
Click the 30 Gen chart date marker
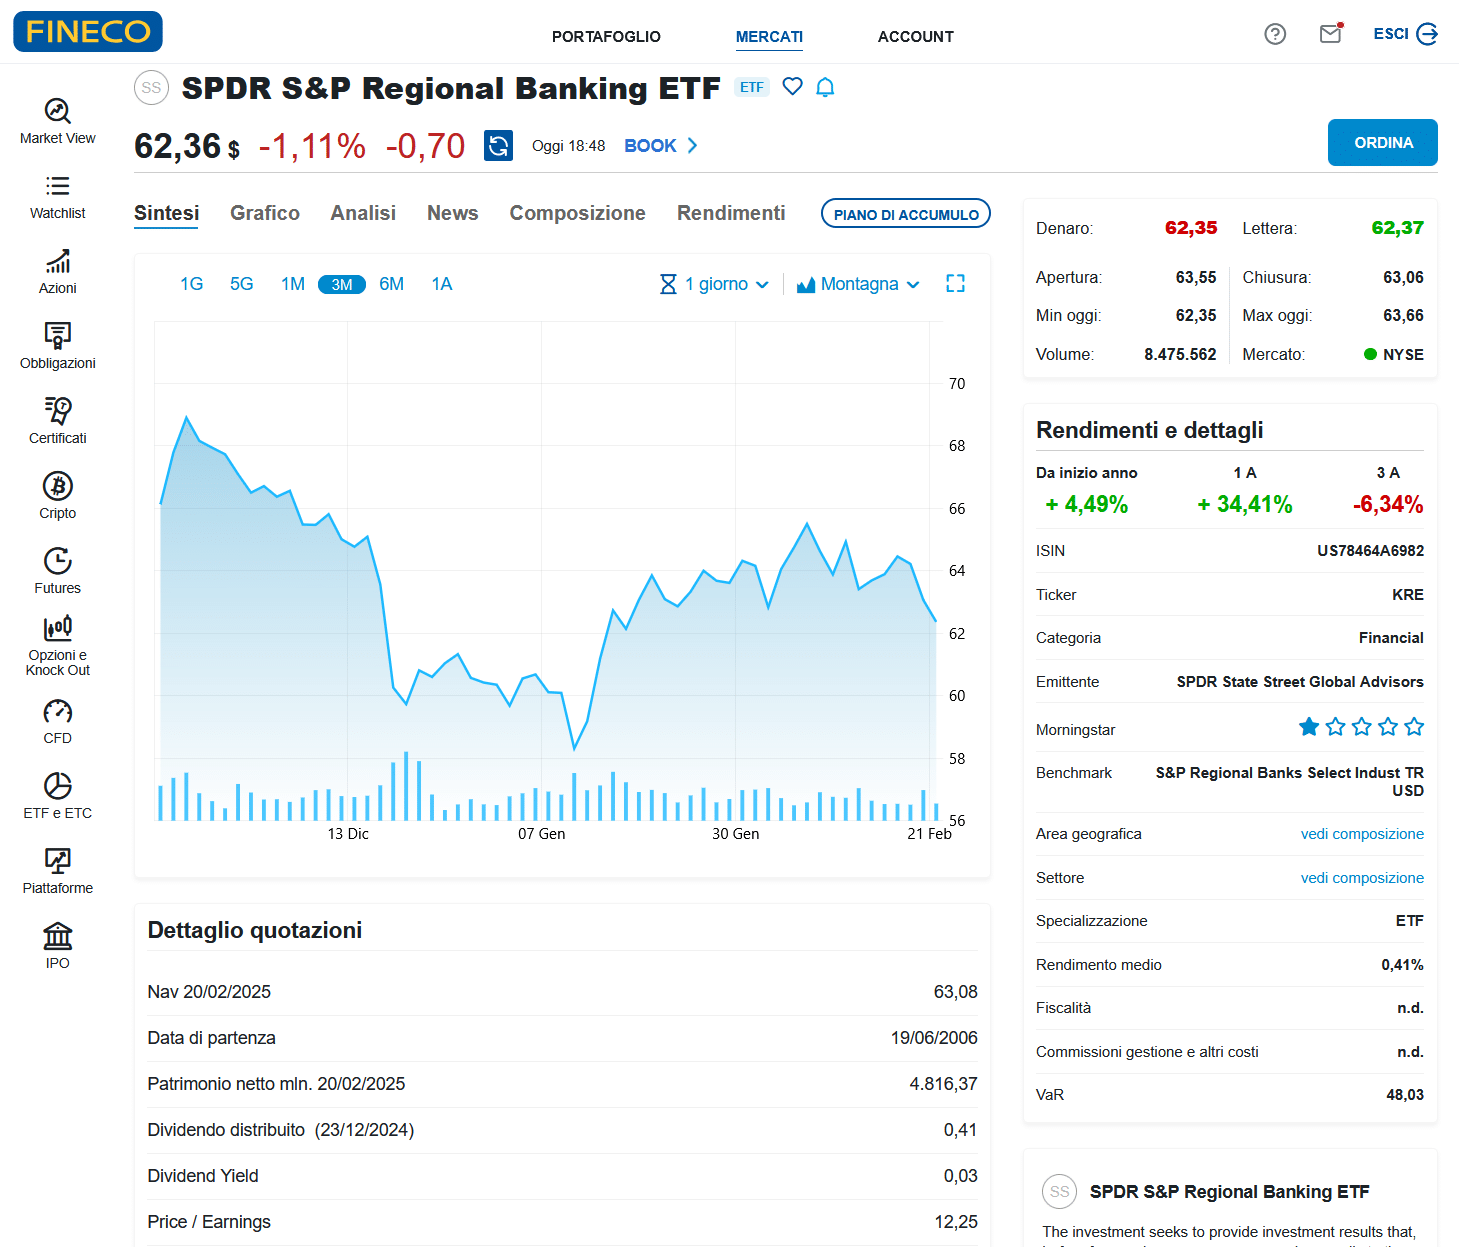[735, 834]
